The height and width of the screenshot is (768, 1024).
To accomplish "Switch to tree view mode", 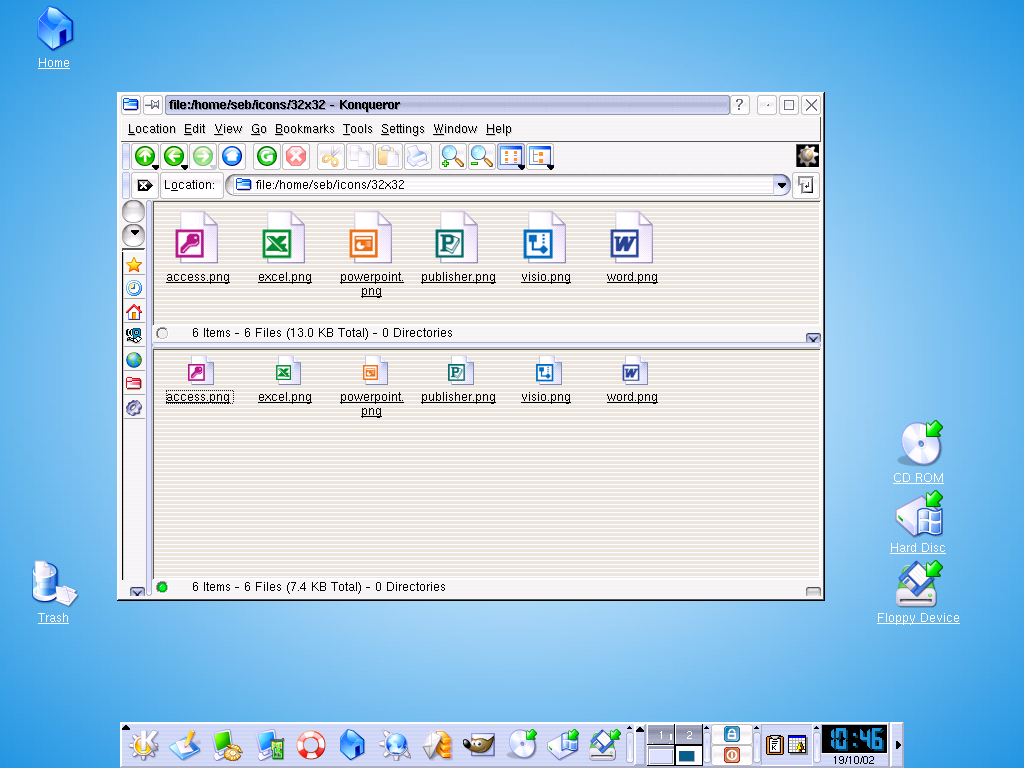I will click(x=540, y=157).
